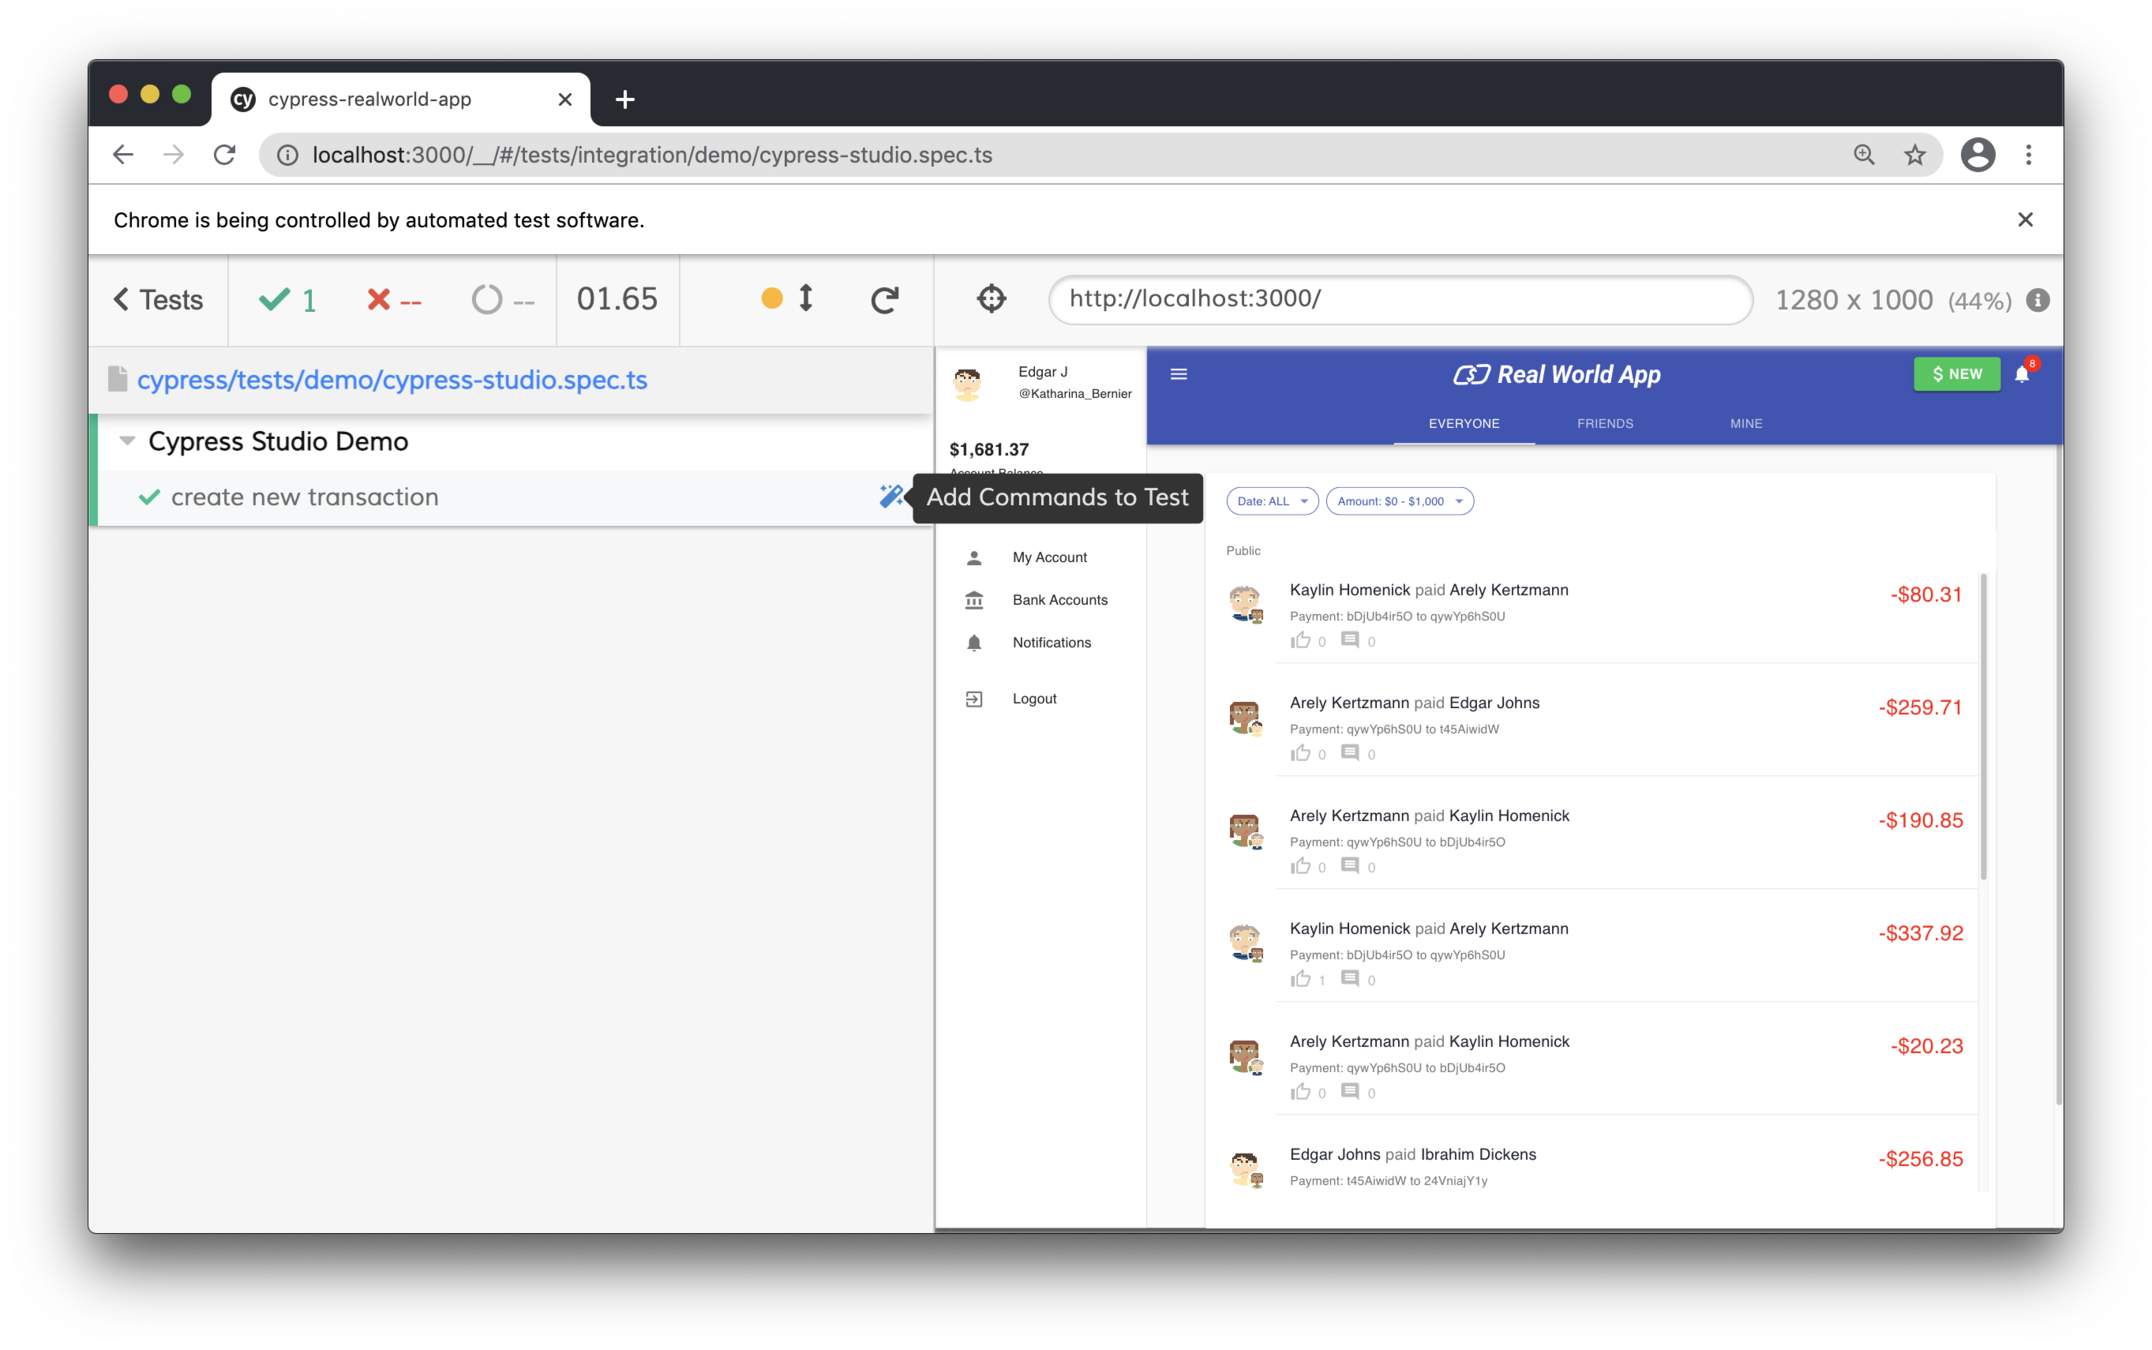Click the Cypress rerun tests icon

pyautogui.click(x=885, y=299)
